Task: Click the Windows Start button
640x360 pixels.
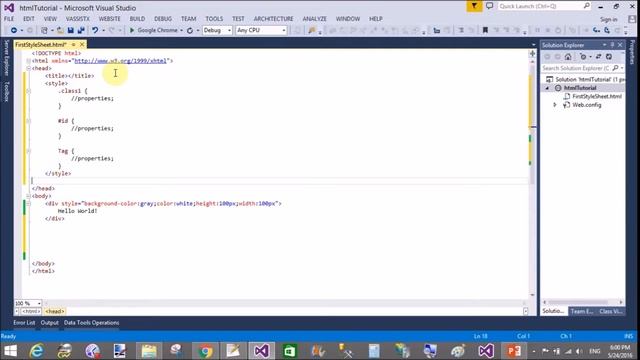Action: point(10,351)
